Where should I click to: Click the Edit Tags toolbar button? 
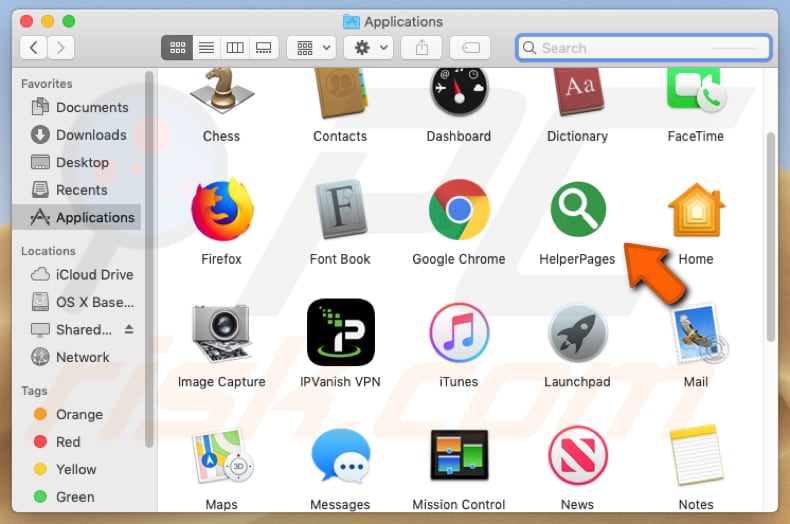pos(470,48)
